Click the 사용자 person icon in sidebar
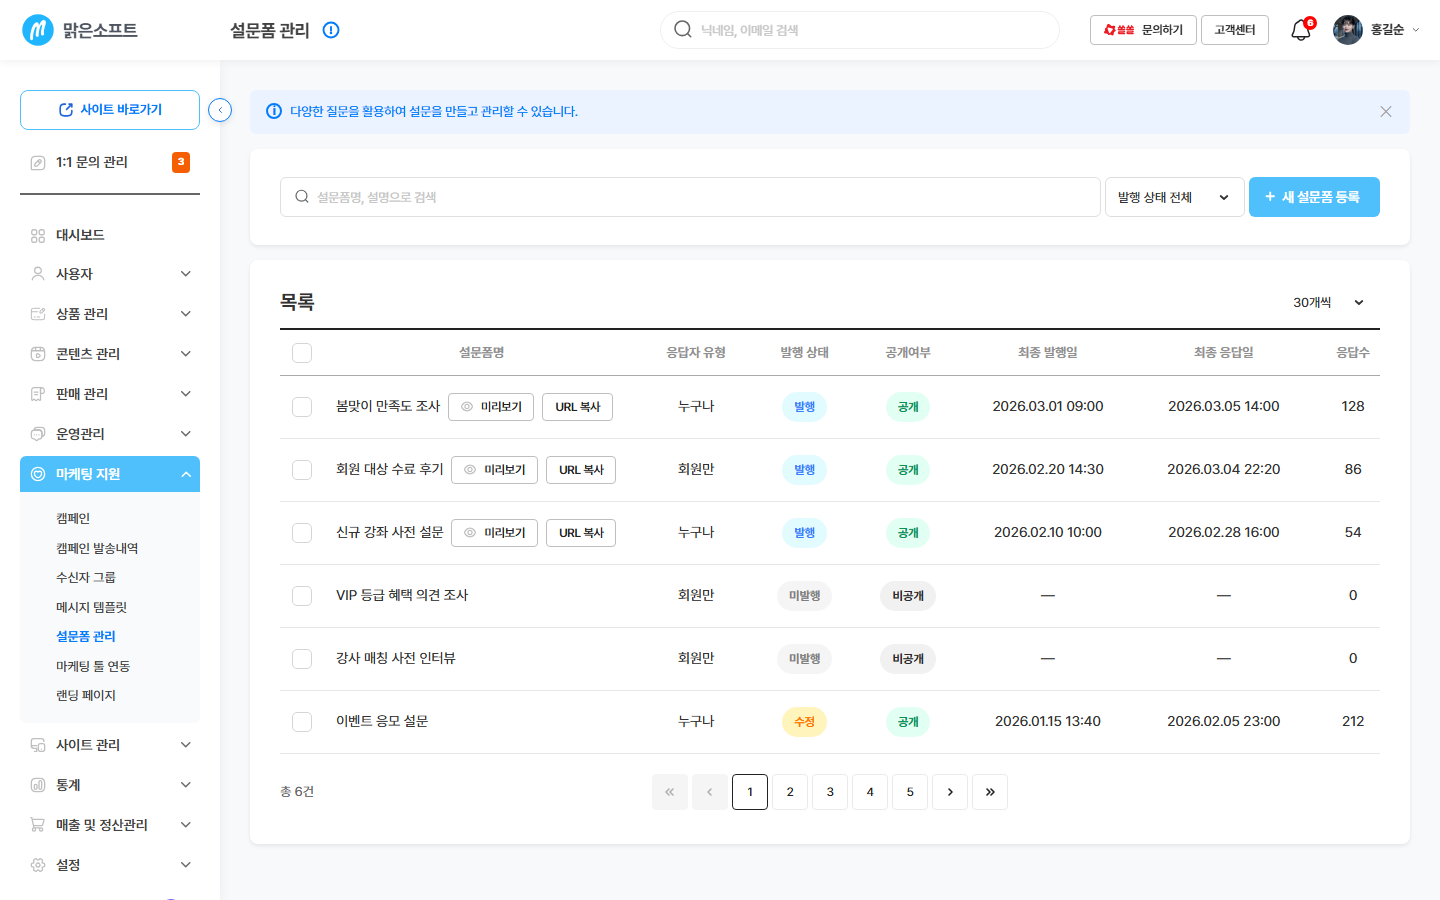 [38, 274]
